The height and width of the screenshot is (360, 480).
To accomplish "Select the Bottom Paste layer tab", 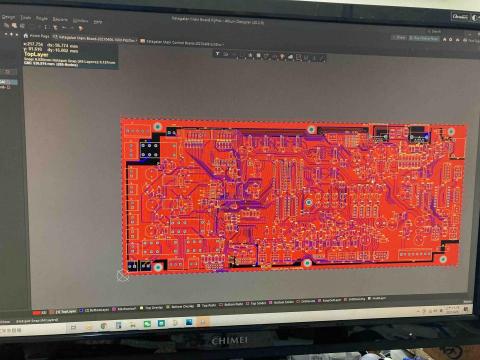I will click(x=231, y=304).
